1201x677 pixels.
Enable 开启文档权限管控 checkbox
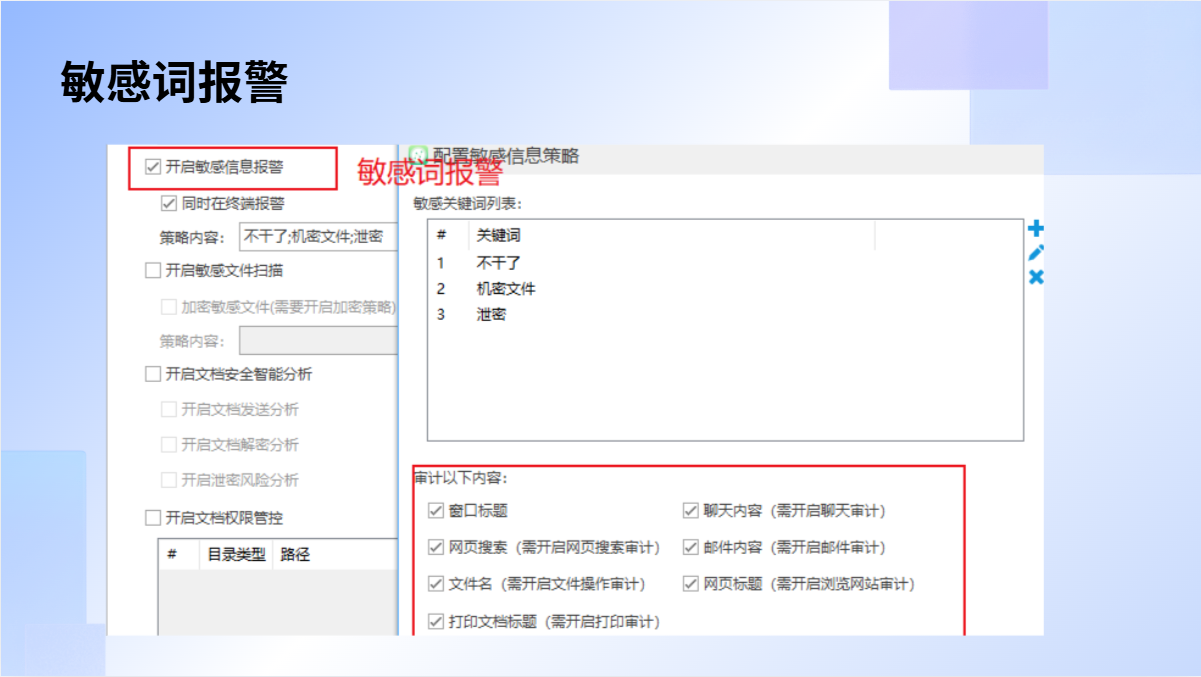pyautogui.click(x=153, y=518)
